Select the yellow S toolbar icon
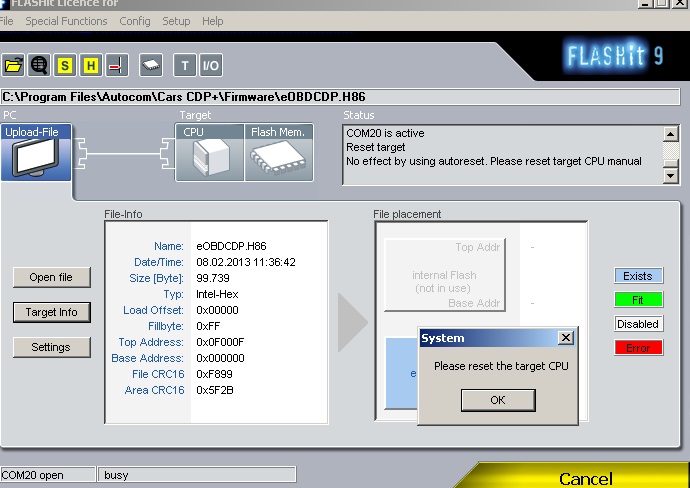 (65, 66)
